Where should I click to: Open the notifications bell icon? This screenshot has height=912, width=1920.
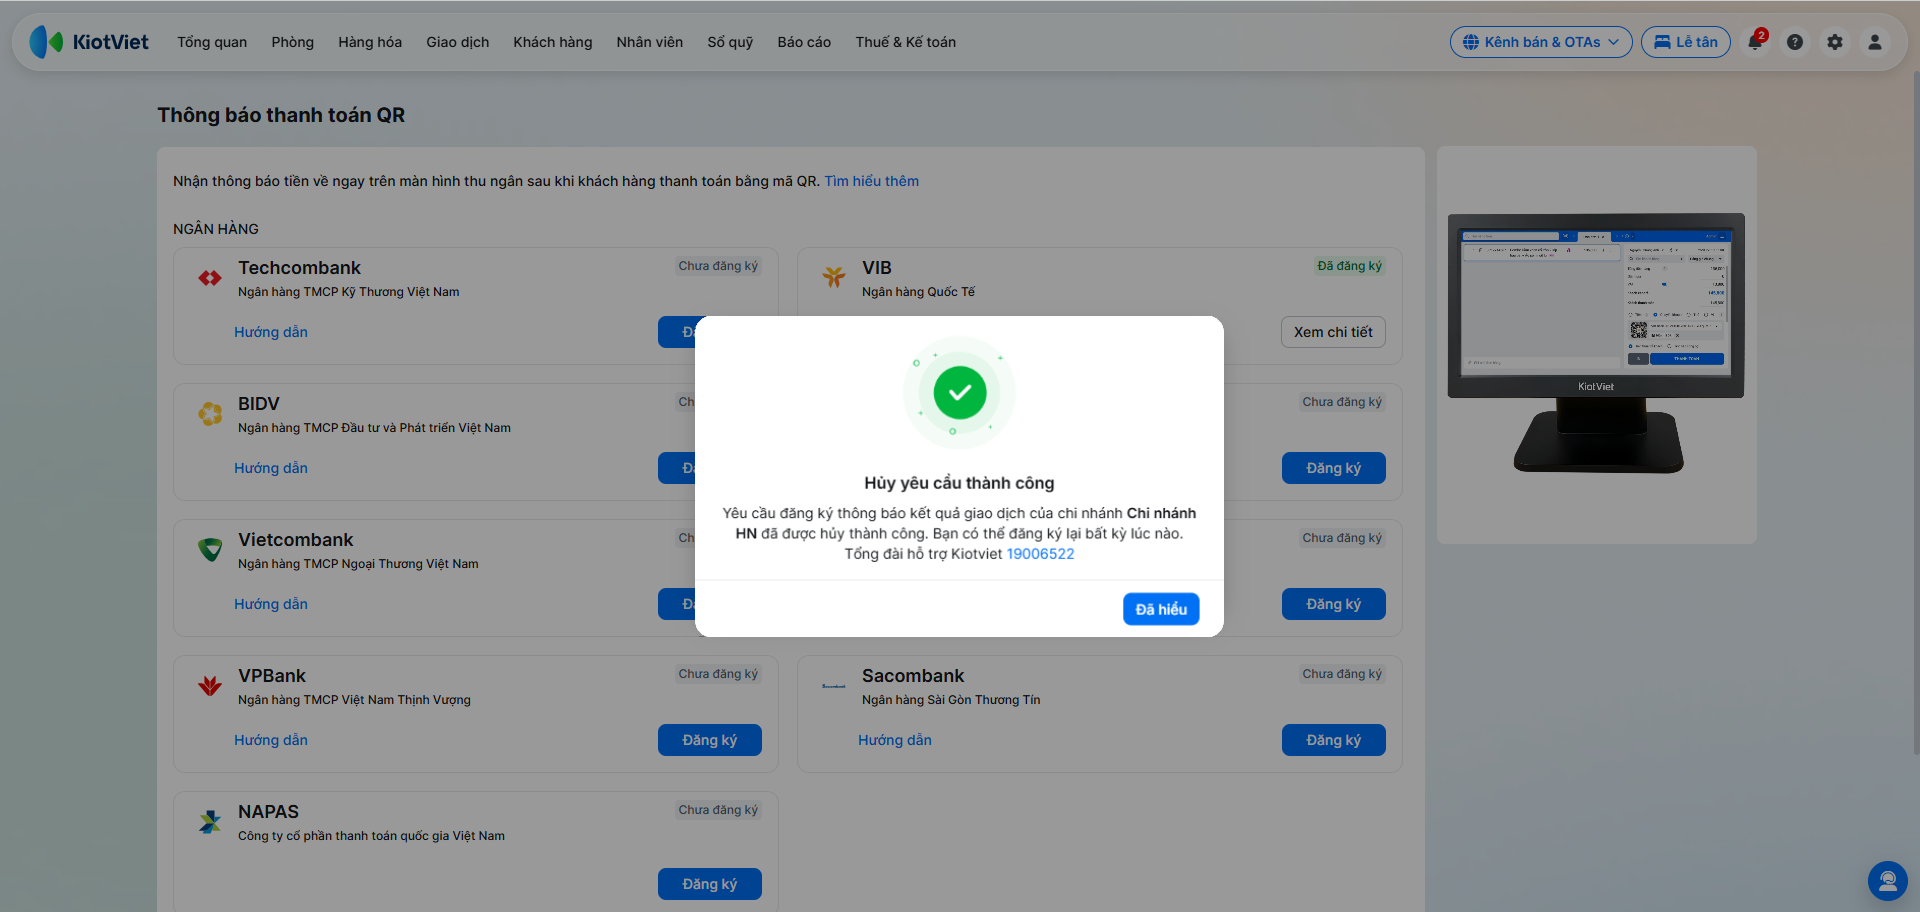[x=1756, y=42]
